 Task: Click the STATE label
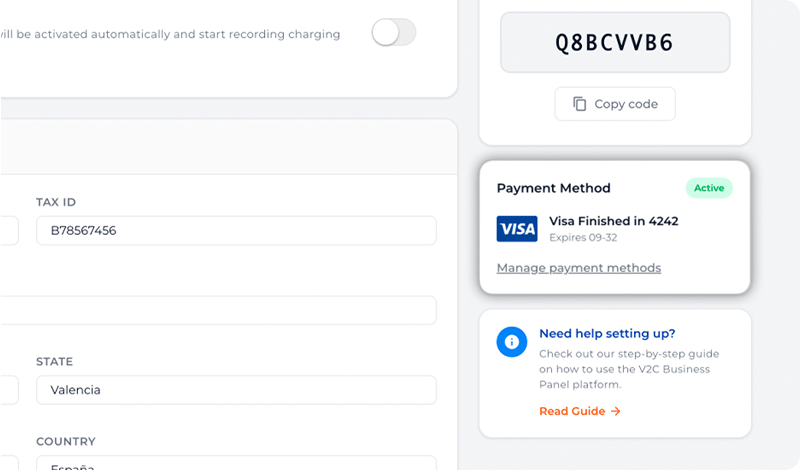click(54, 362)
